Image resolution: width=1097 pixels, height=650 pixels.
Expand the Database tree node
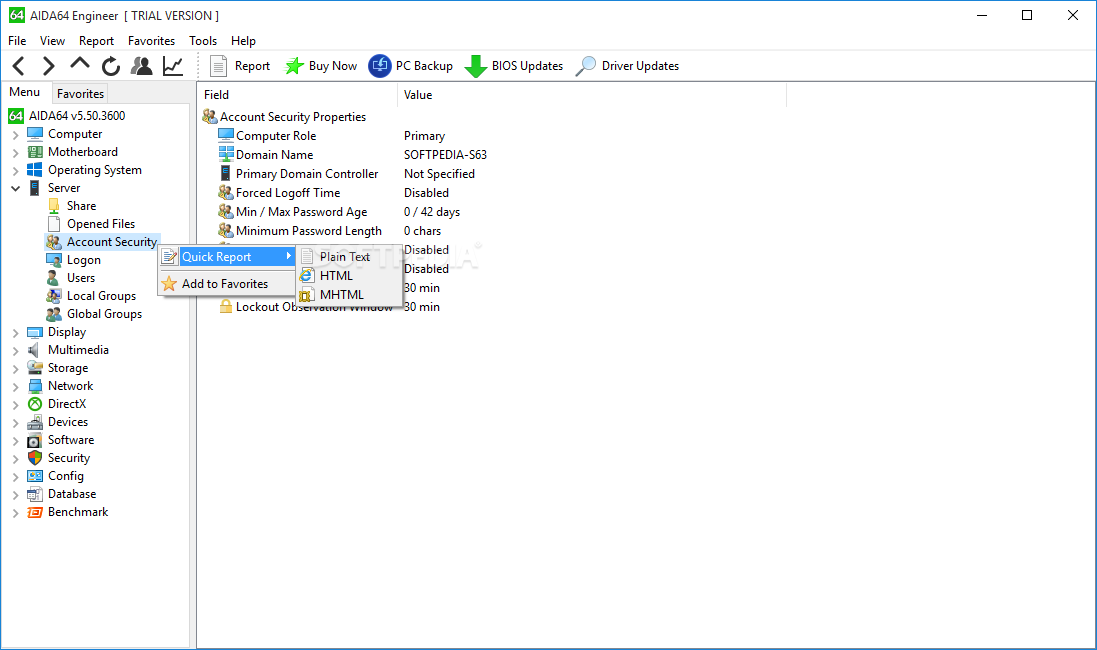pos(15,495)
